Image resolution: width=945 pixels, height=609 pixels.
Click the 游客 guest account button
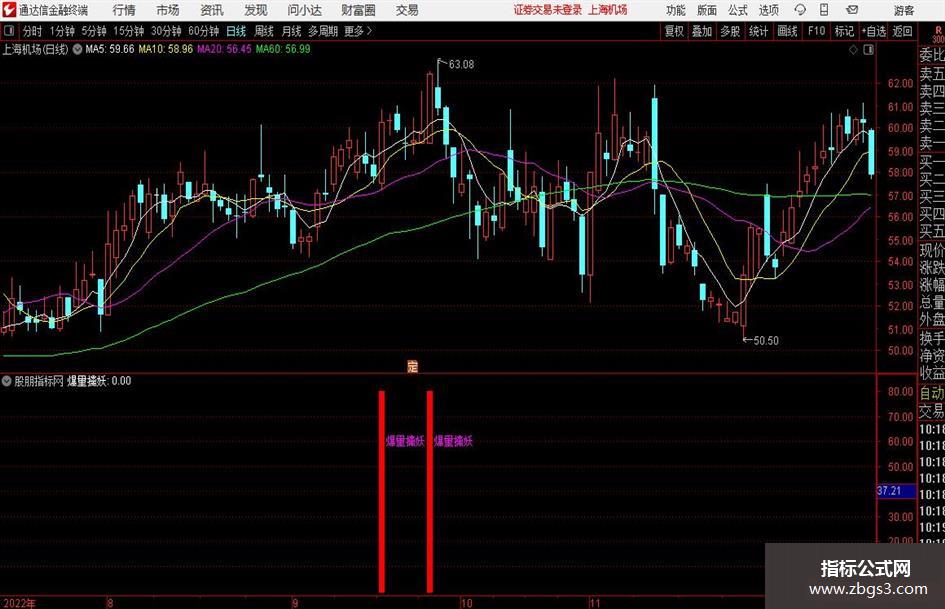pos(903,10)
